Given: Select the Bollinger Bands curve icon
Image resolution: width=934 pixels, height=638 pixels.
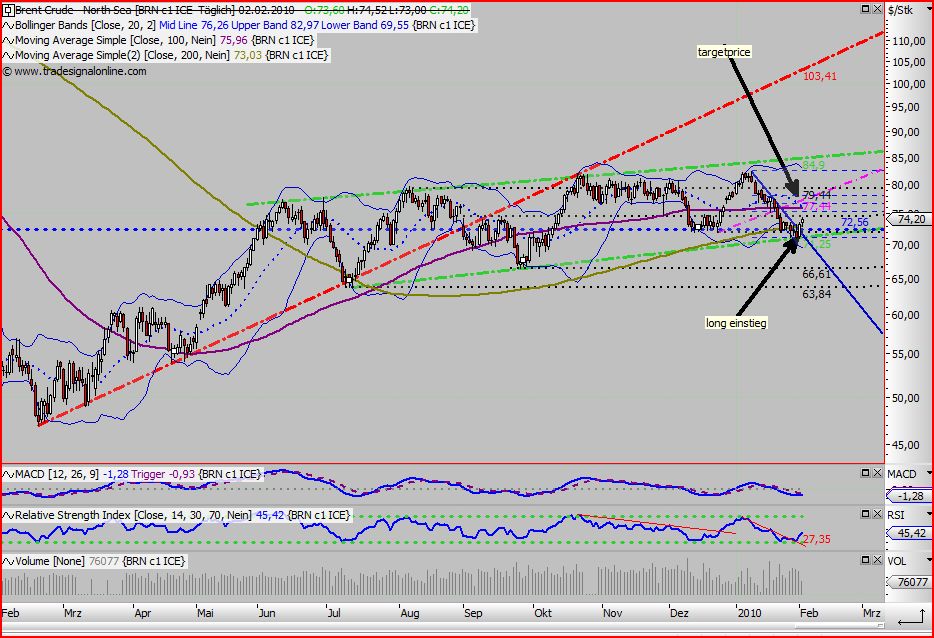Looking at the screenshot, I should [x=9, y=24].
